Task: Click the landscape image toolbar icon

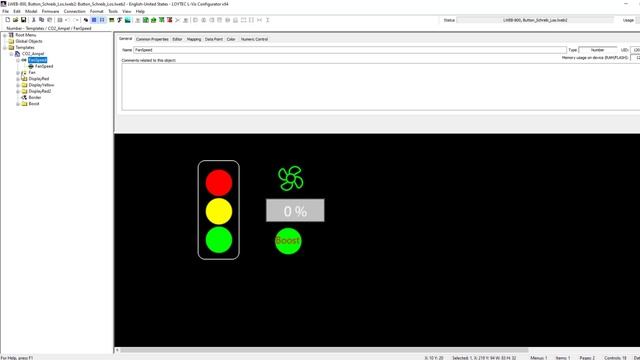Action: [x=128, y=20]
